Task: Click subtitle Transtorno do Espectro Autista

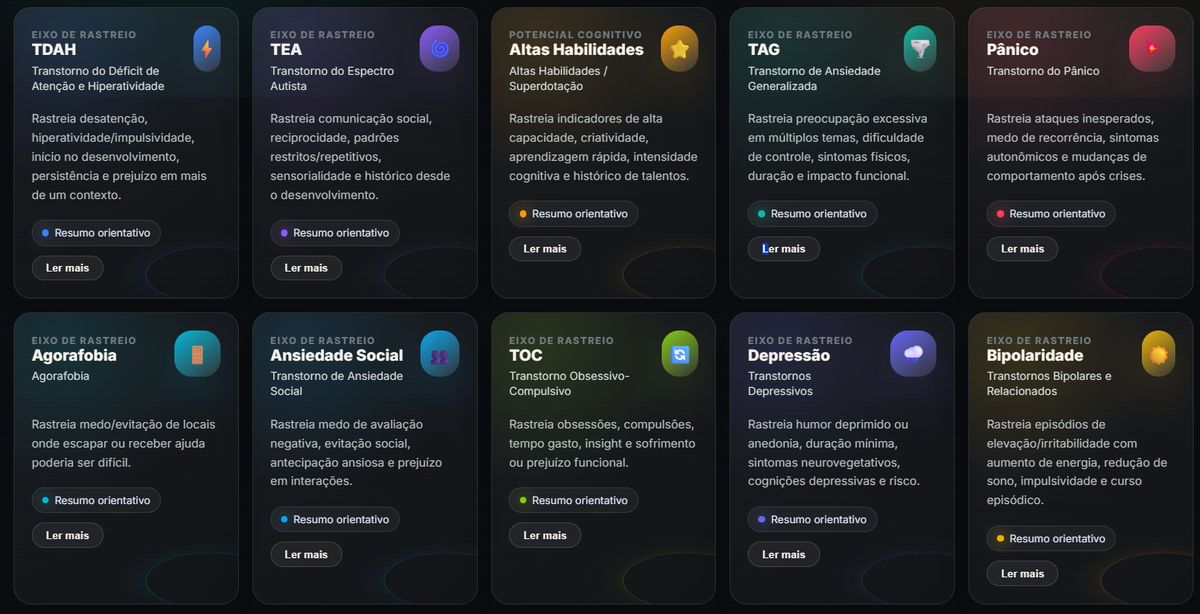Action: coord(332,79)
